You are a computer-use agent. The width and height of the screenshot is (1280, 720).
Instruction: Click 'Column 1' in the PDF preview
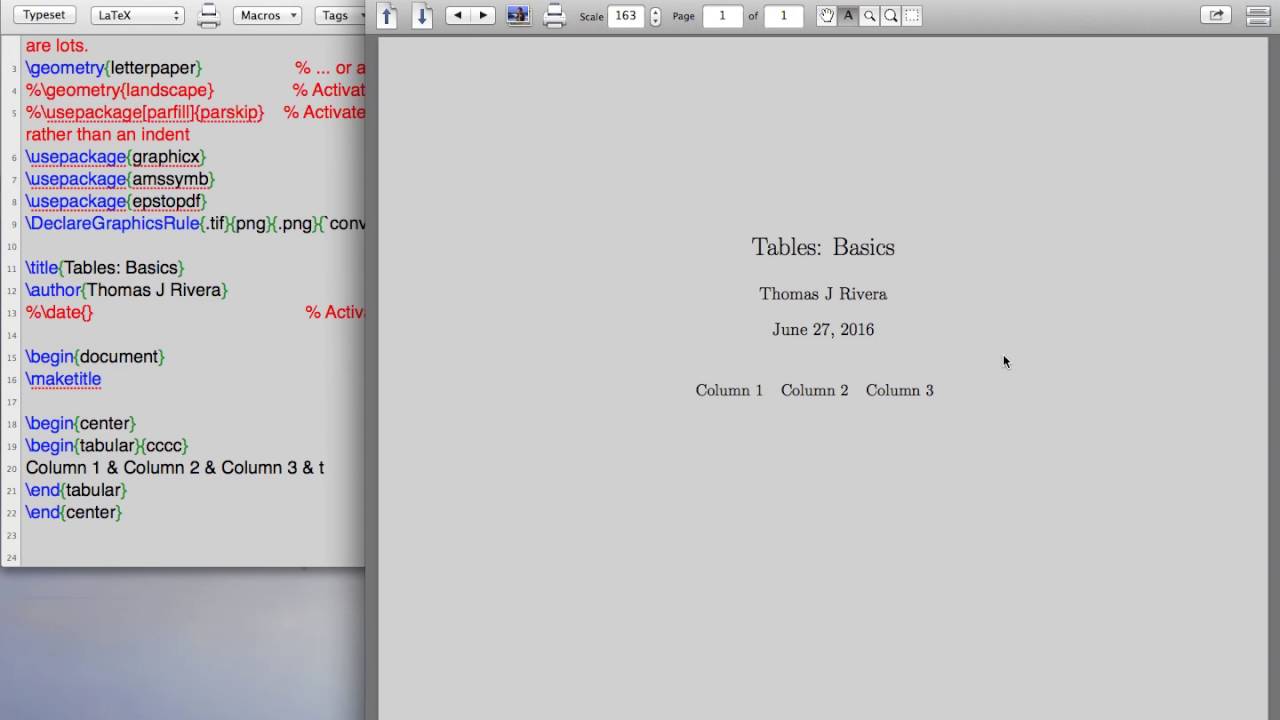729,391
